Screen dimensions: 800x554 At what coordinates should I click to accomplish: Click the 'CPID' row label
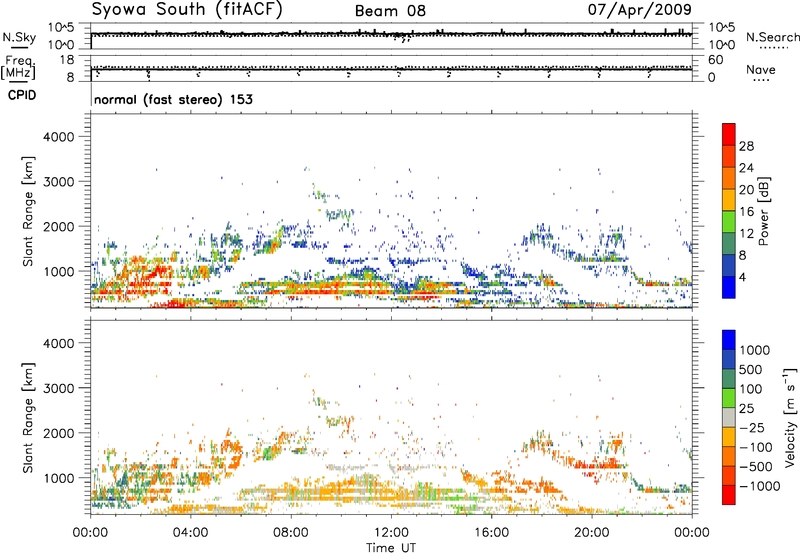22,95
